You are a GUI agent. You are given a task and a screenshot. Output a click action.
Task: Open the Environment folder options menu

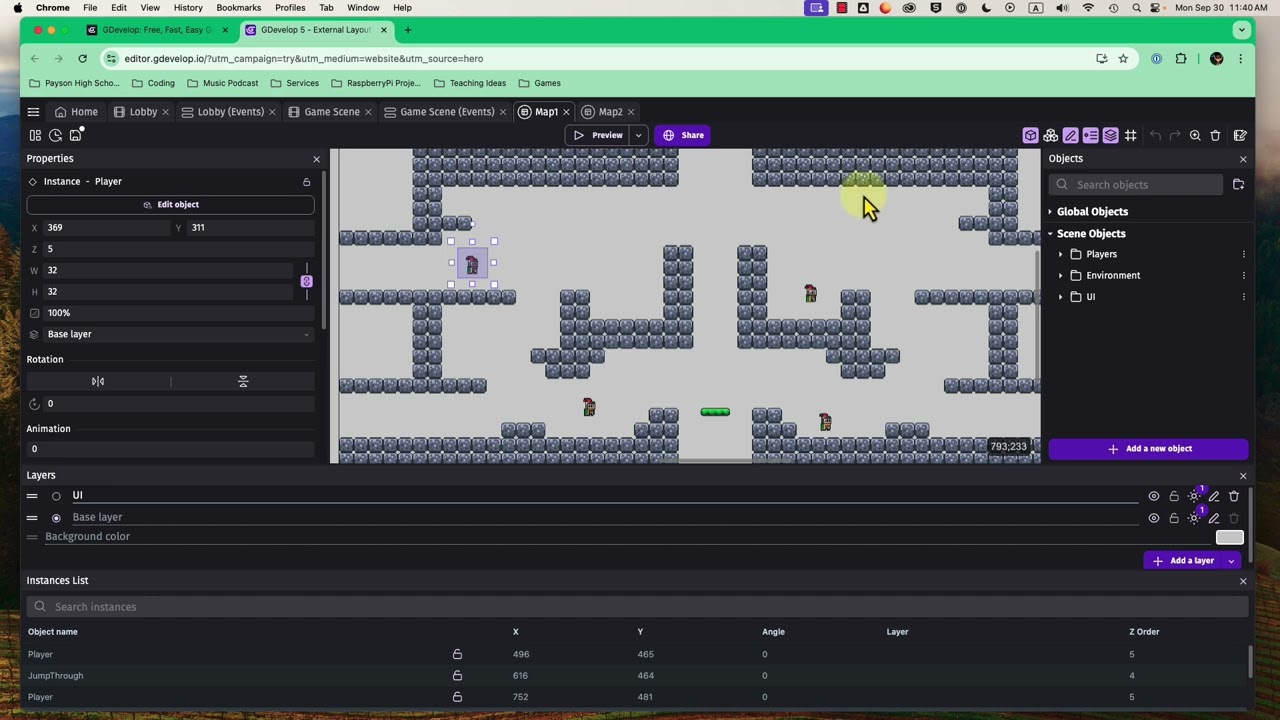tap(1244, 276)
